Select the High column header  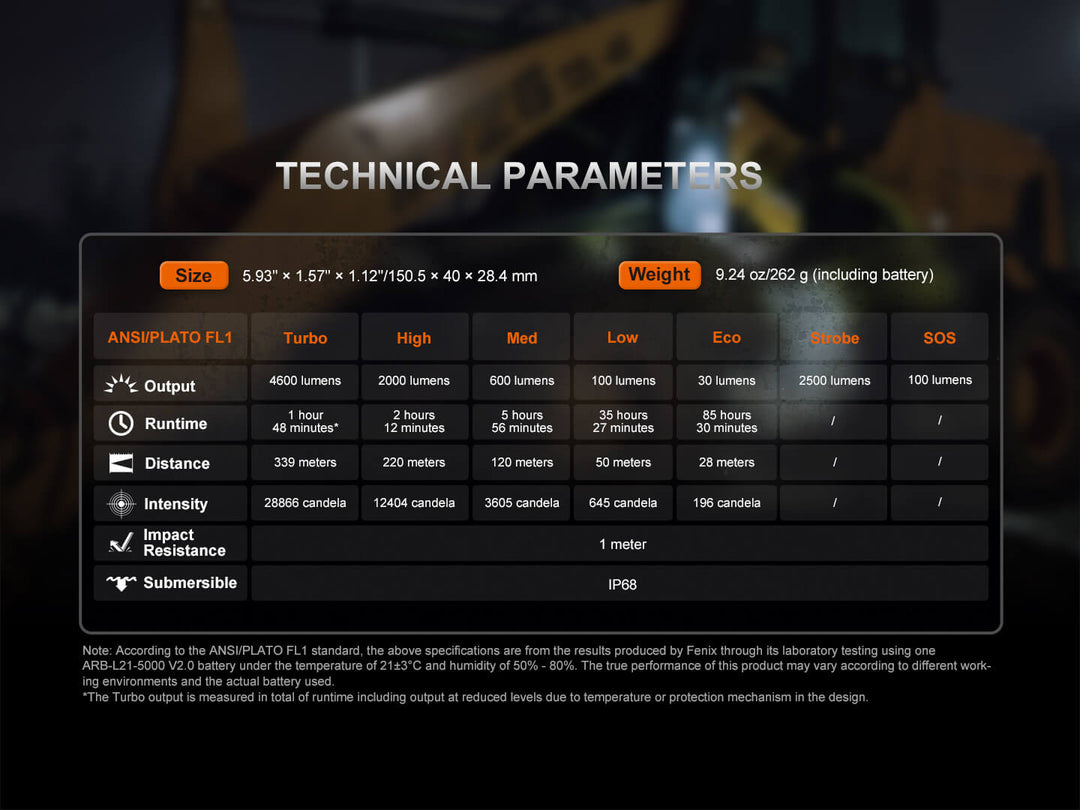[414, 337]
